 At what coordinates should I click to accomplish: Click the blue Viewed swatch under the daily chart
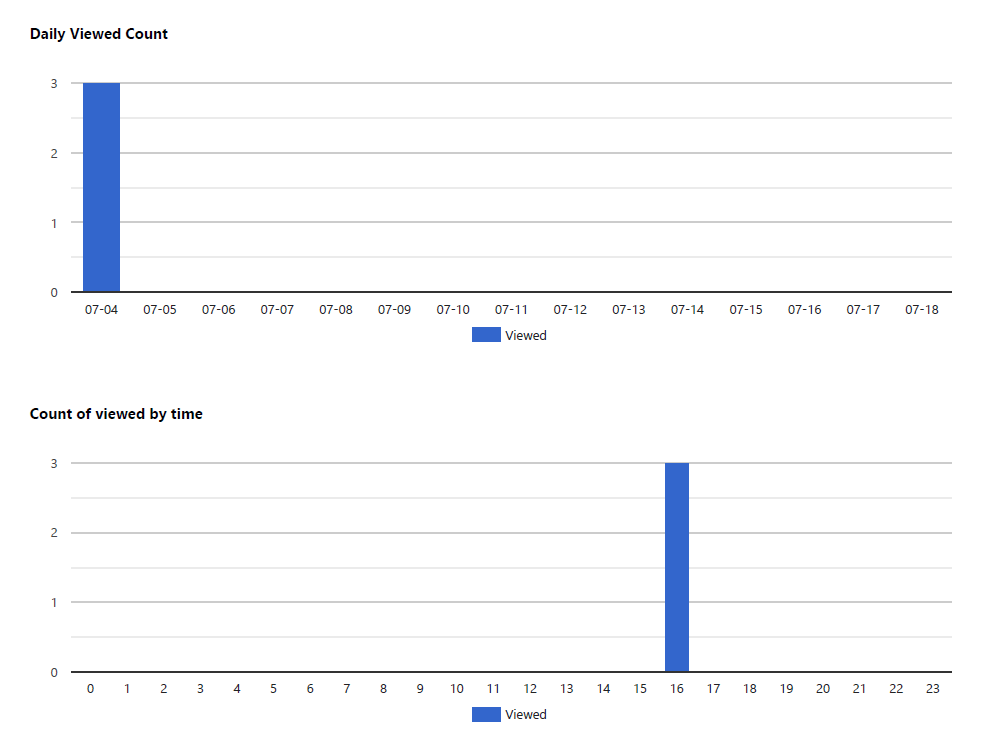[x=487, y=335]
